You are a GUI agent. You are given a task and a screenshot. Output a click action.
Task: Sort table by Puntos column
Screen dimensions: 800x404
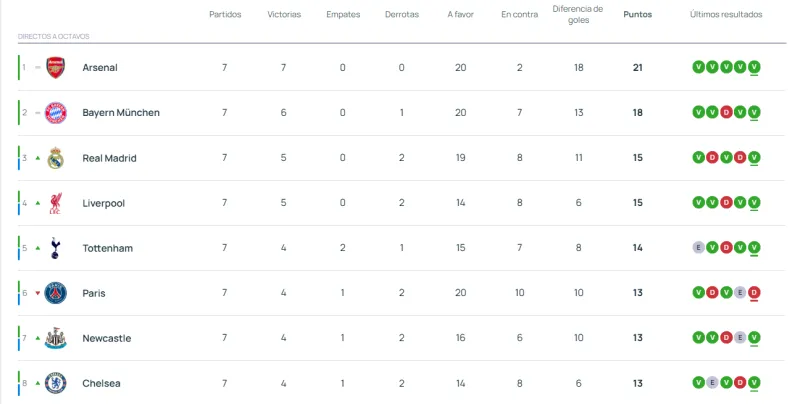637,15
